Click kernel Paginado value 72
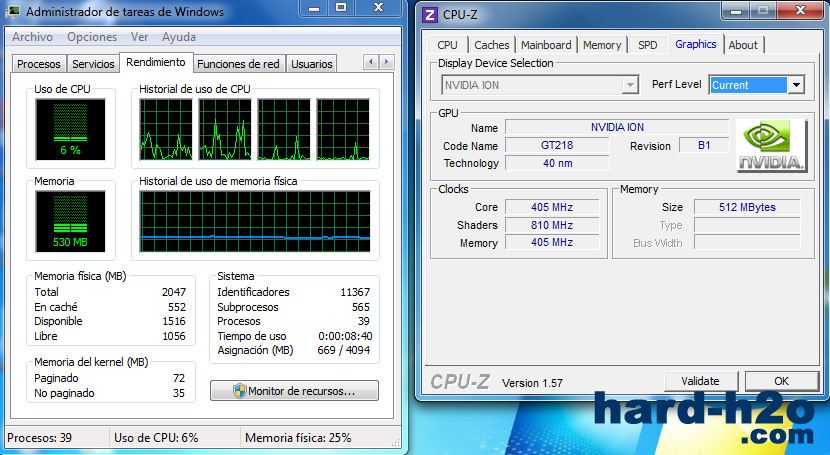Image resolution: width=830 pixels, height=455 pixels. [x=179, y=378]
